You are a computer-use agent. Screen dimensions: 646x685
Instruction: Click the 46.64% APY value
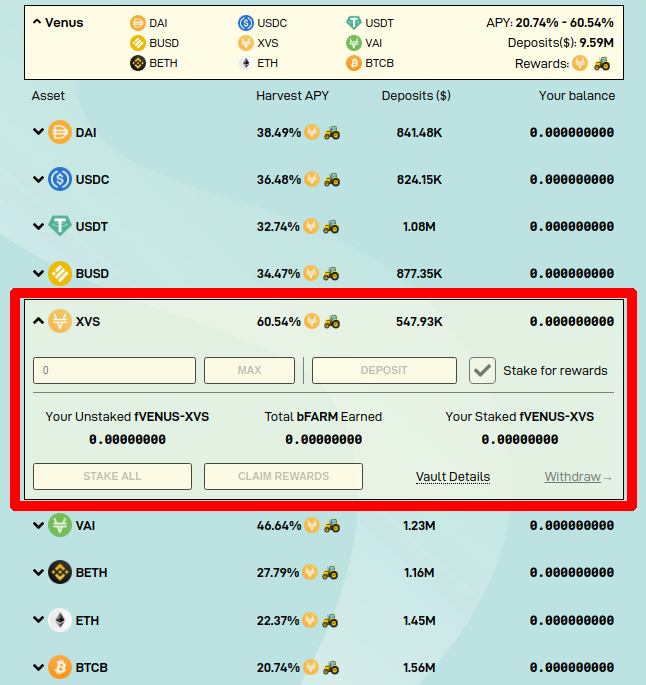279,526
